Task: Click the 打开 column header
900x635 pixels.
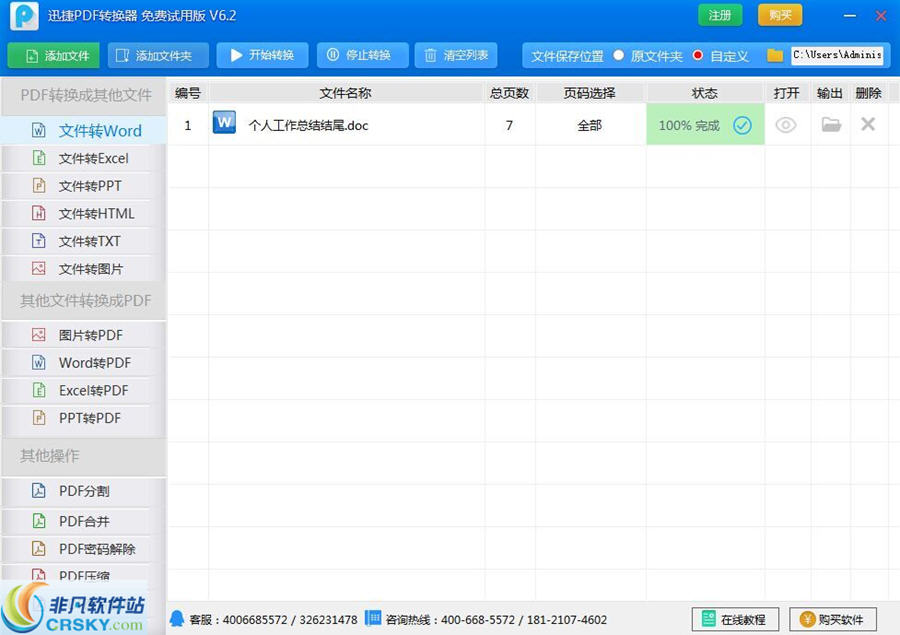Action: click(787, 93)
